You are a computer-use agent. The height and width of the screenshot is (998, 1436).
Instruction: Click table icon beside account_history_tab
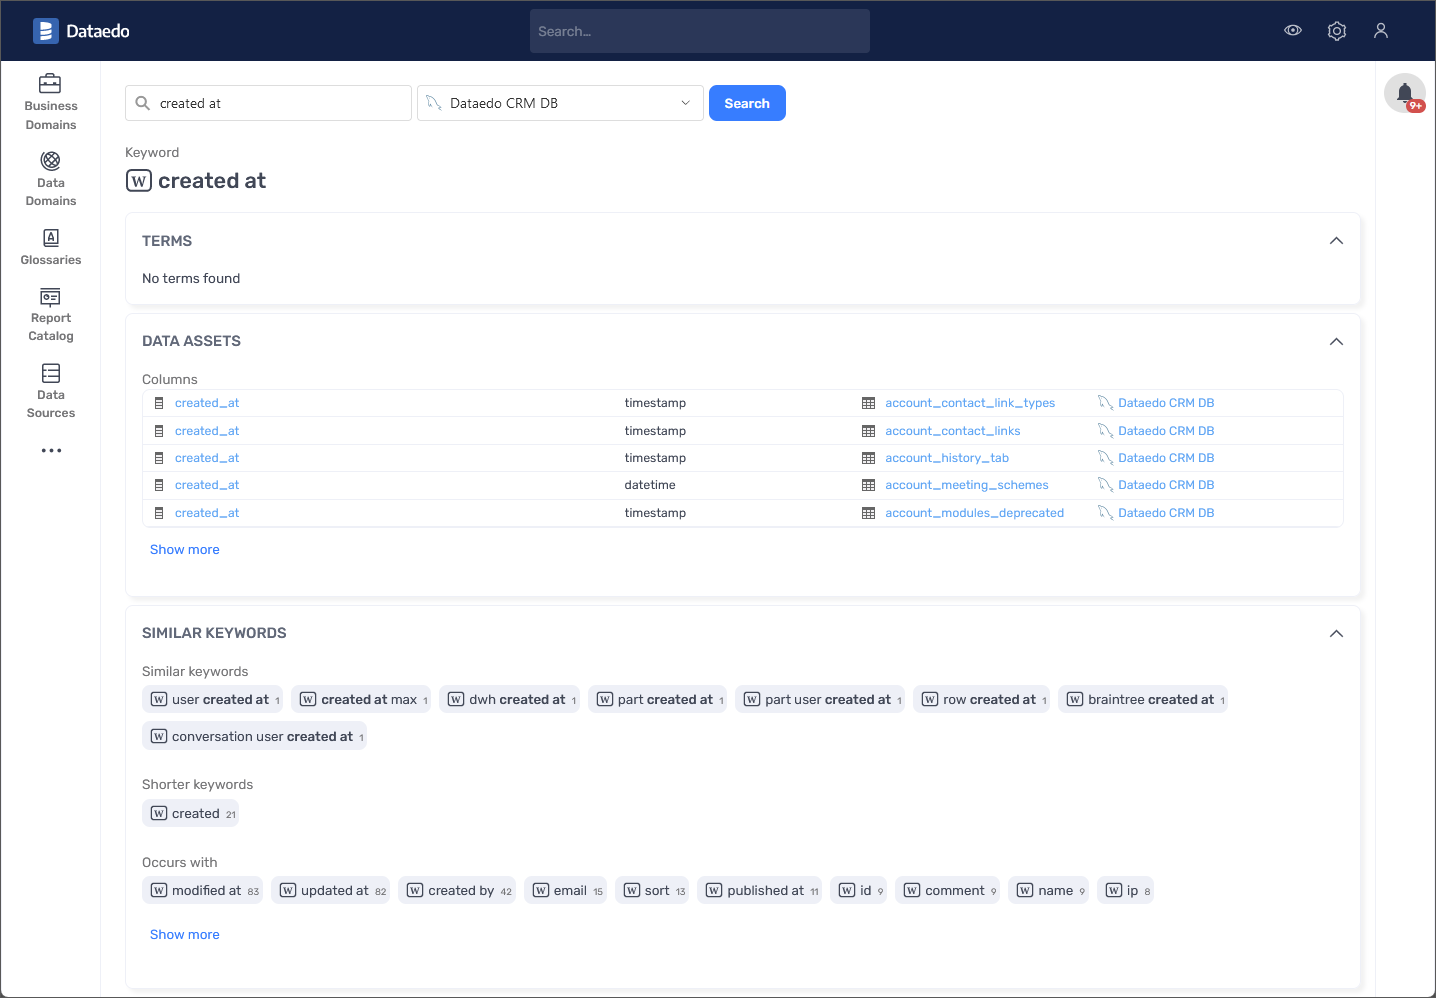(x=868, y=458)
